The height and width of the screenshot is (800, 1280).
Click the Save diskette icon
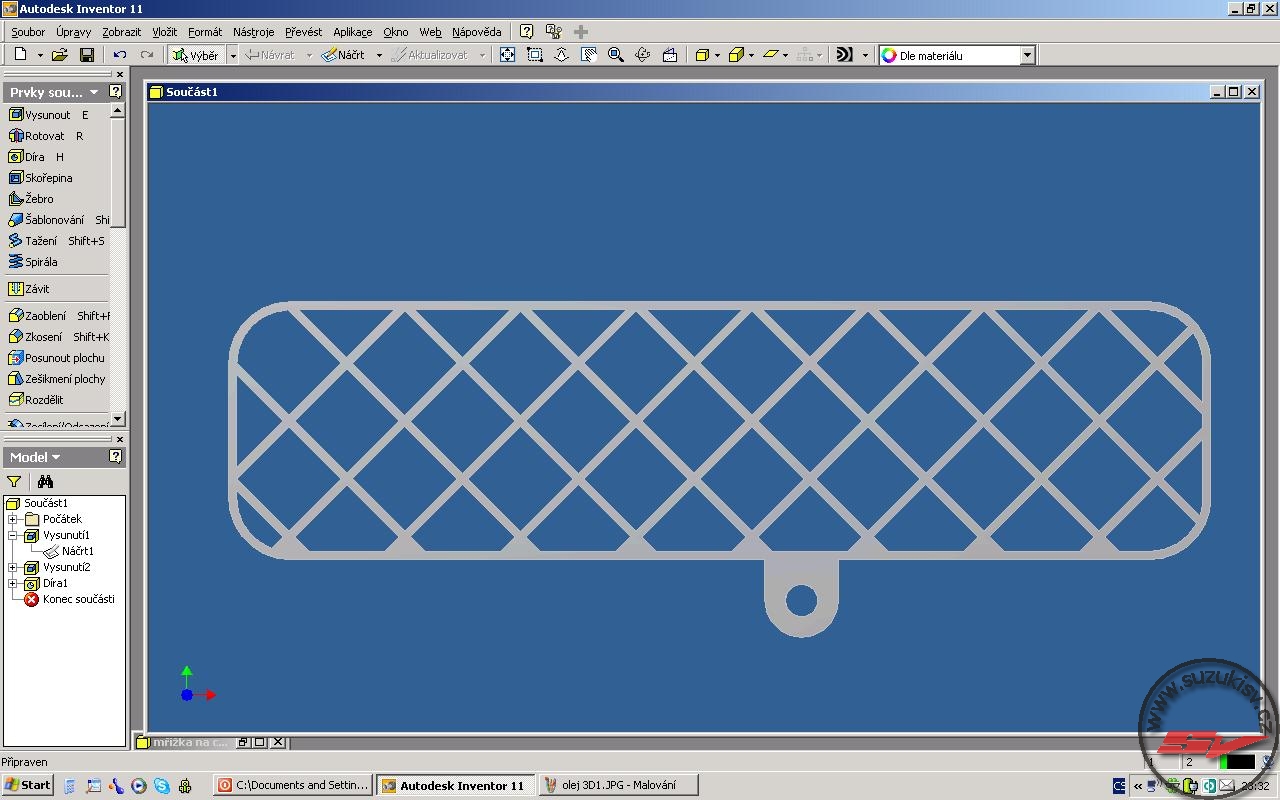click(87, 55)
